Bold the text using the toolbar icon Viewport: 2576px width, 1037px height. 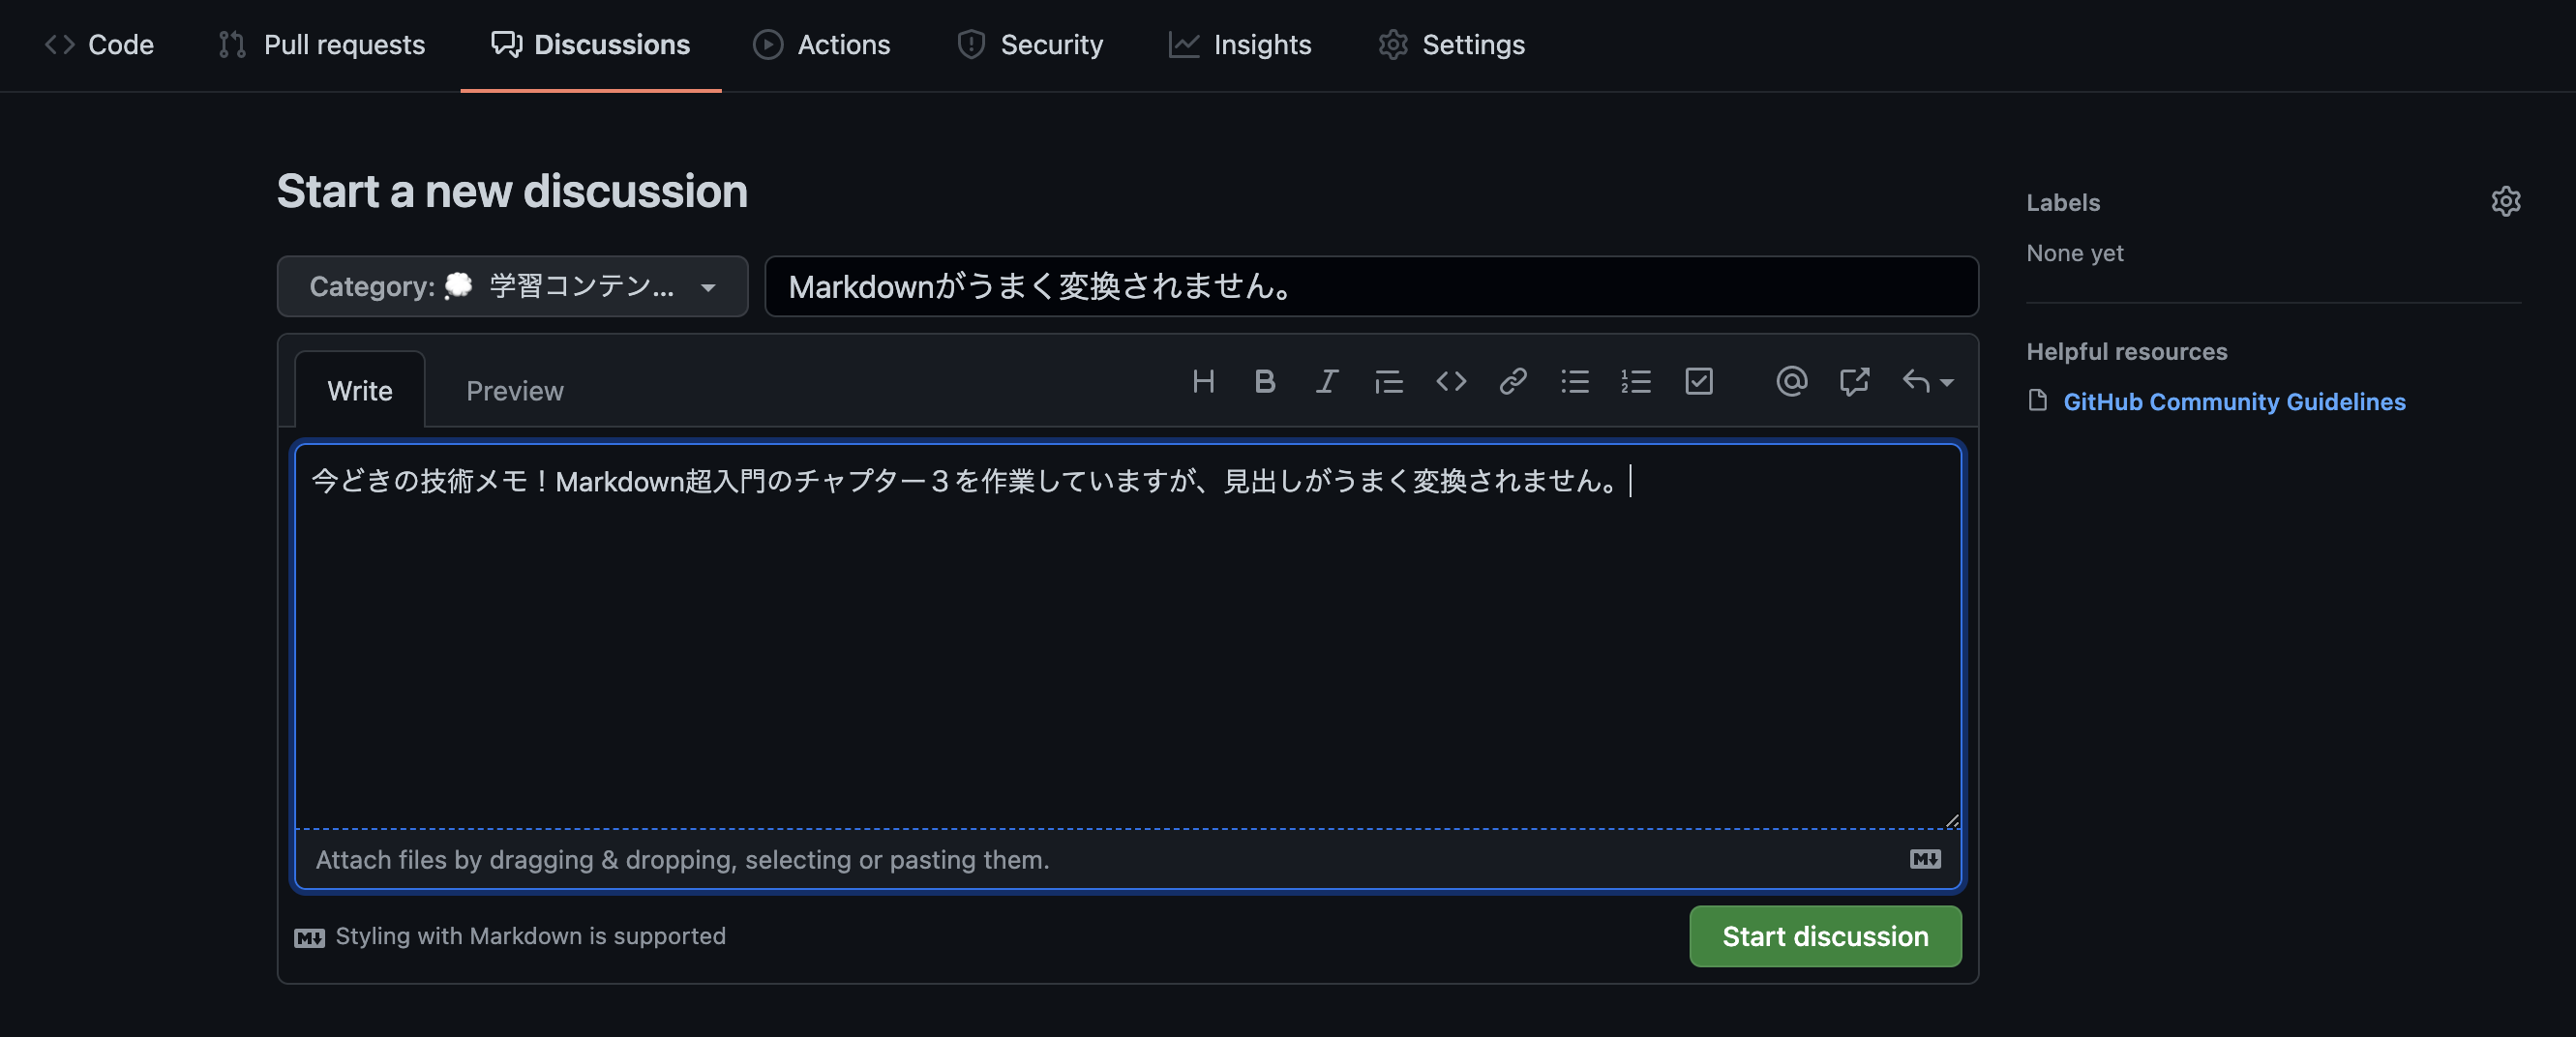point(1265,382)
